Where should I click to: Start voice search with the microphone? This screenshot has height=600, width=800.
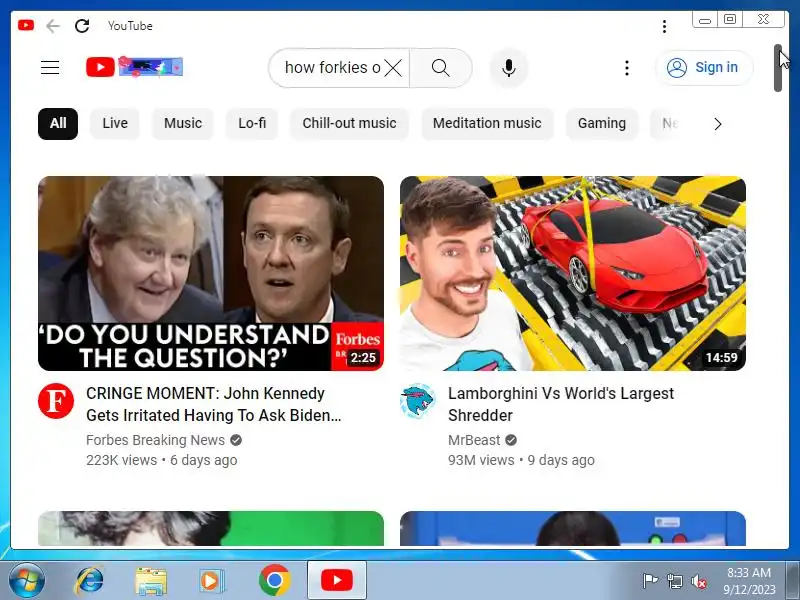click(509, 67)
